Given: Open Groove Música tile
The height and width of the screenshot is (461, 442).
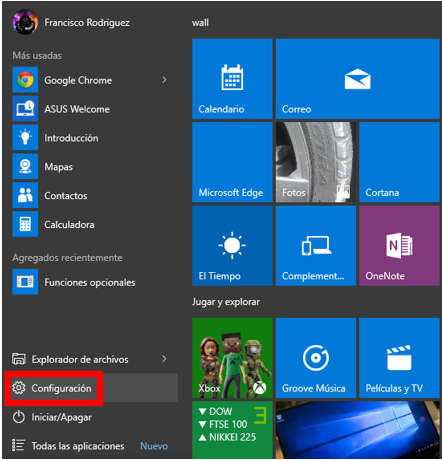Looking at the screenshot, I should tap(316, 358).
